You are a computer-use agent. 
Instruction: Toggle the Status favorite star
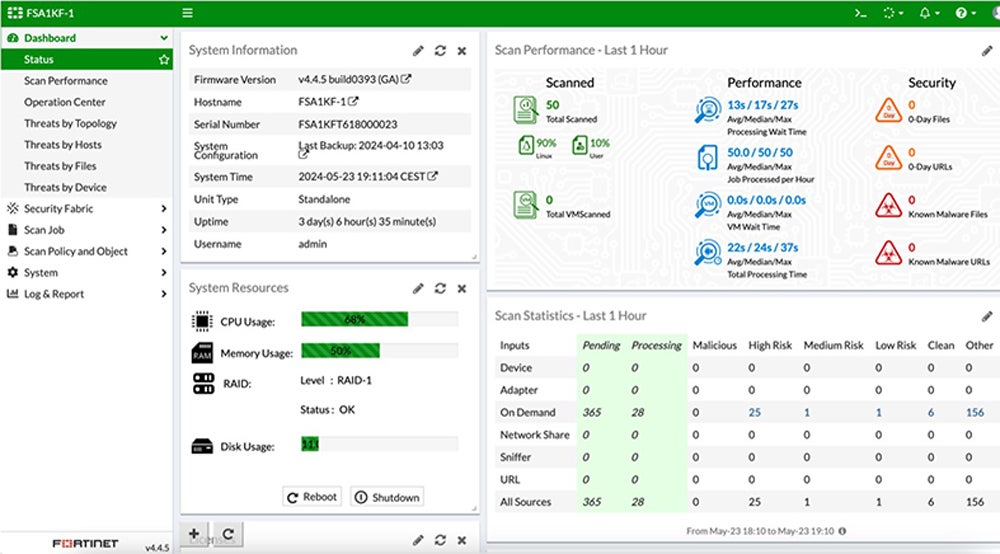click(164, 60)
